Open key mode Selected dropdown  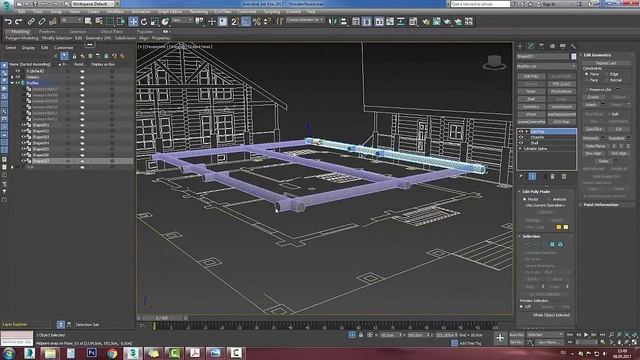(x=545, y=335)
